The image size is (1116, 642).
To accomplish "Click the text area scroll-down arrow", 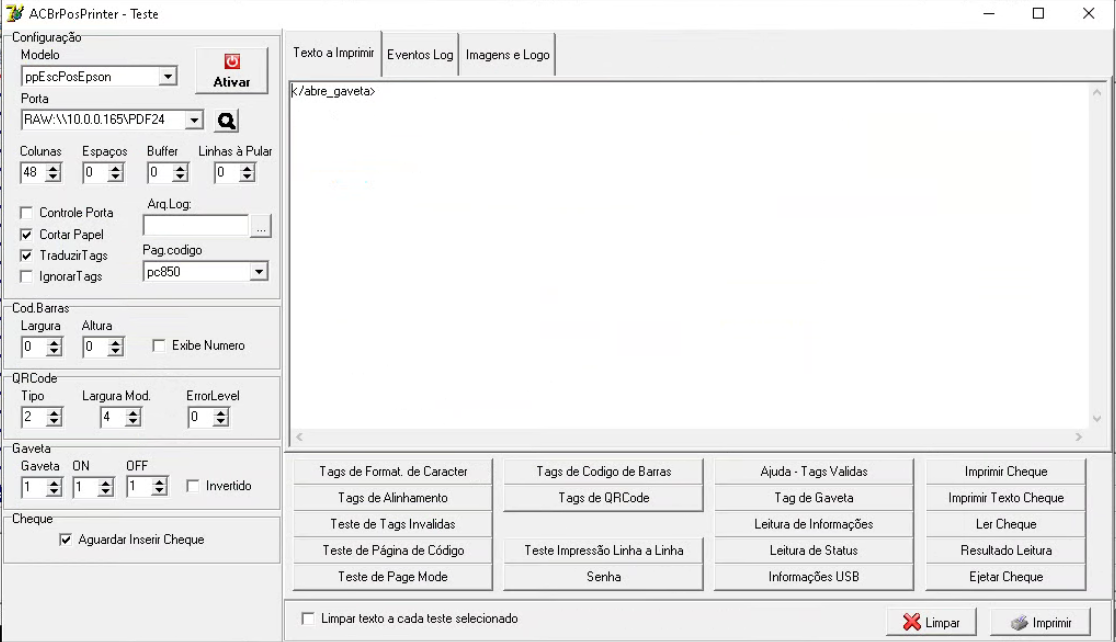I will pyautogui.click(x=1097, y=420).
